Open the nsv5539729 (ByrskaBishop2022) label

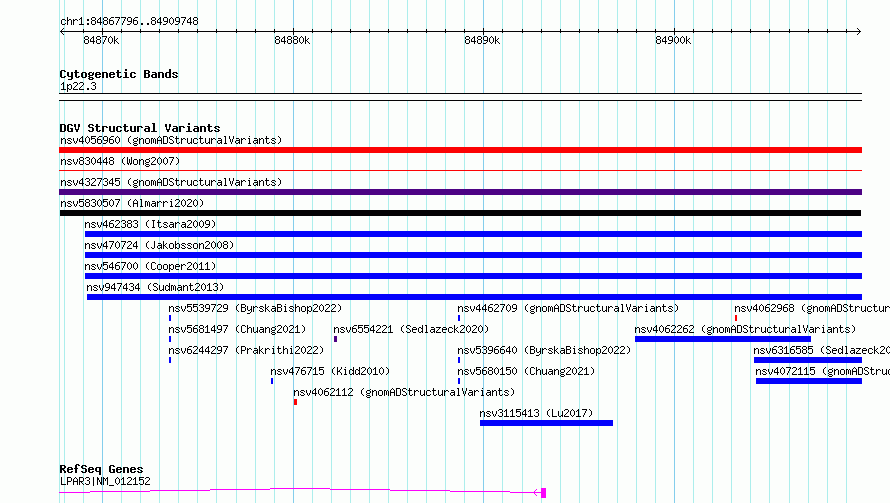[x=255, y=308]
